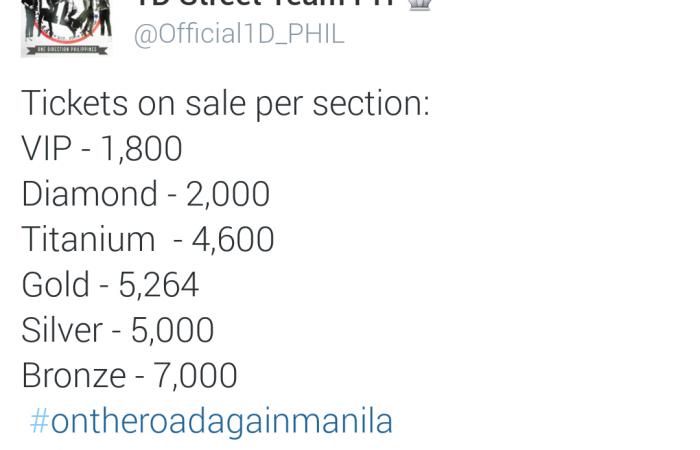Open the #ontheroadagainmanila hashtag
The height and width of the screenshot is (450, 700).
coord(211,421)
